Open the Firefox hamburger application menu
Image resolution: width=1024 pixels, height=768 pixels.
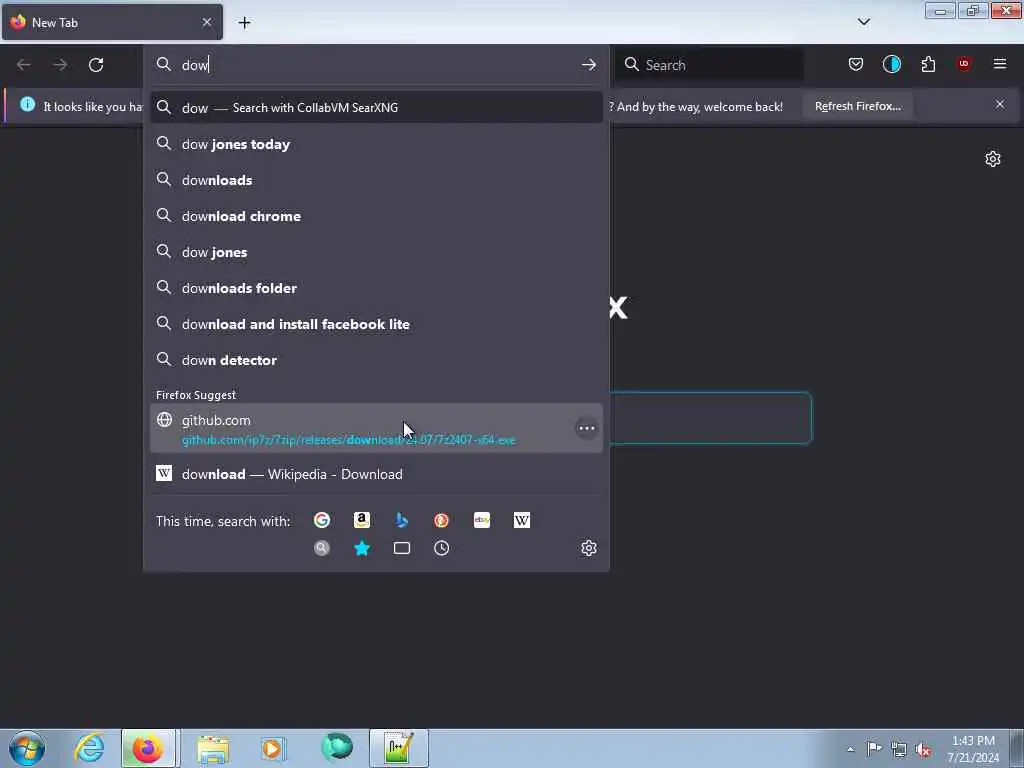coord(1000,64)
